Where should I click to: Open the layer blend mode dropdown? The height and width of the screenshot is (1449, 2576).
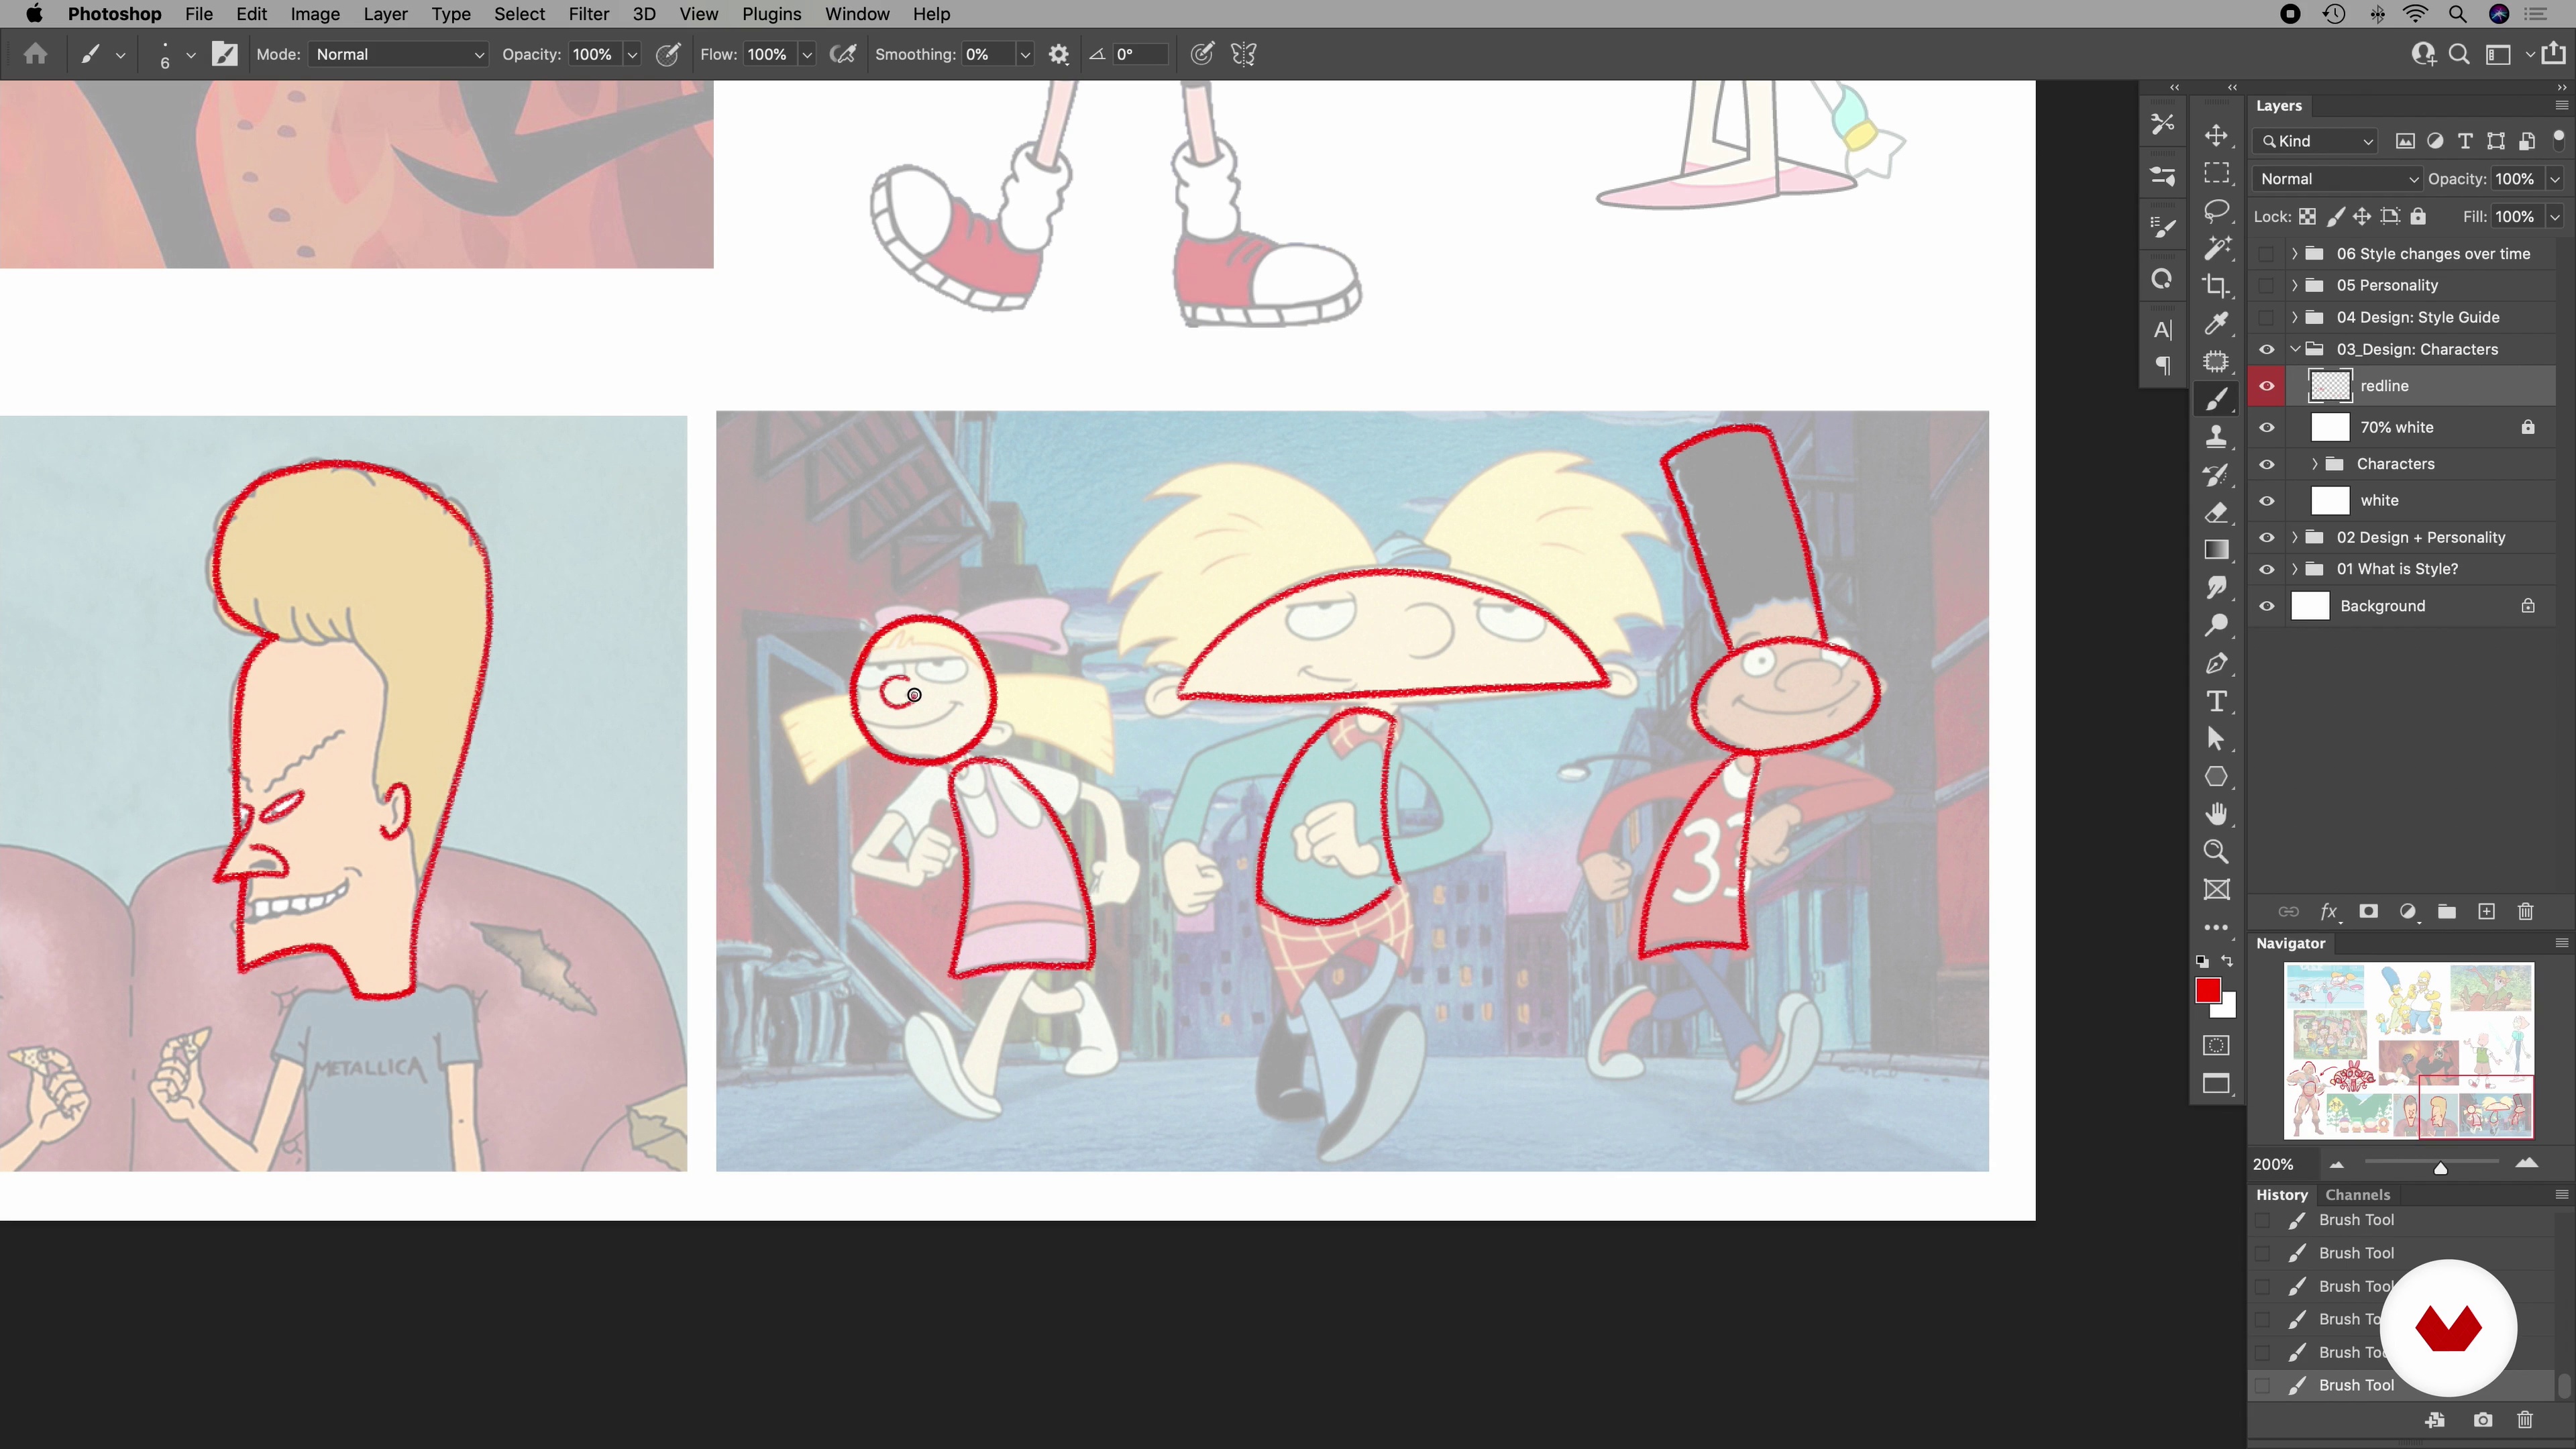coord(2337,179)
